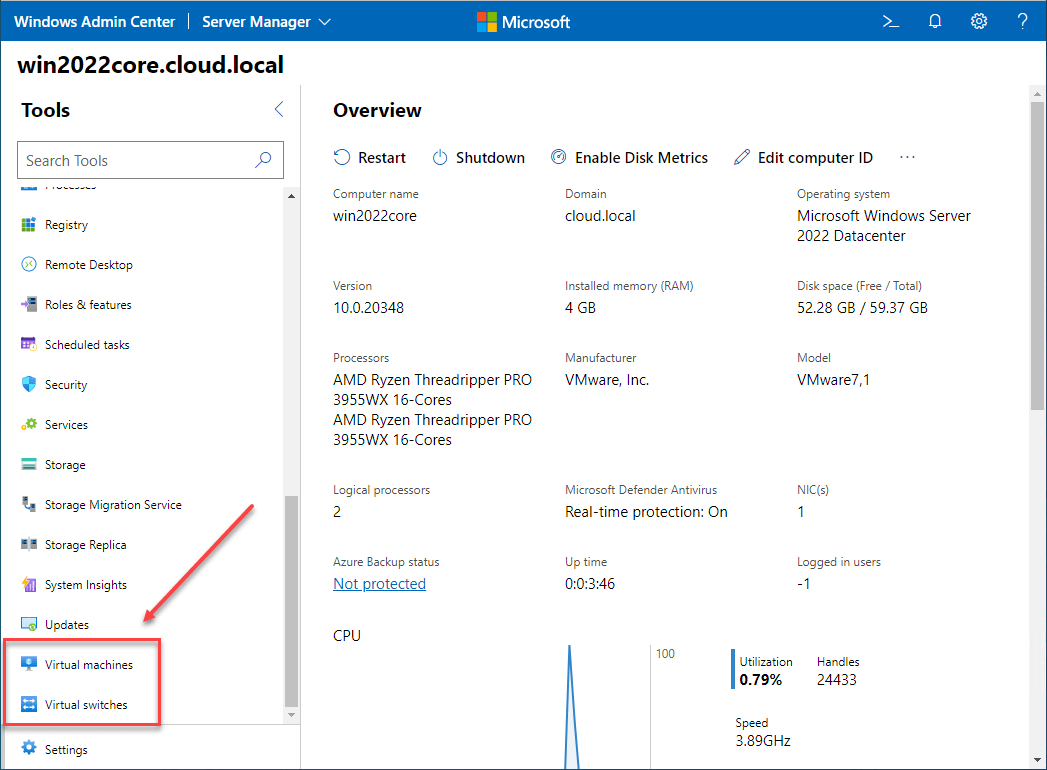Click the Storage tool icon

[29, 464]
